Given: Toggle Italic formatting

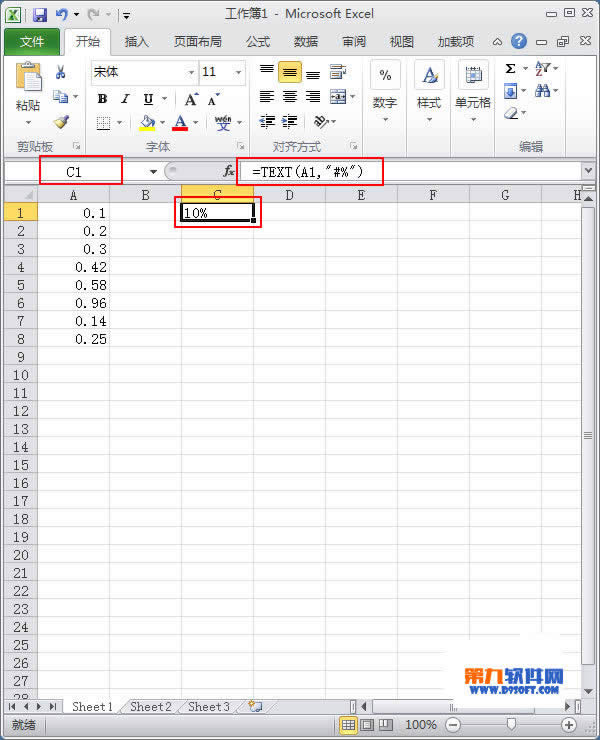Looking at the screenshot, I should point(125,99).
